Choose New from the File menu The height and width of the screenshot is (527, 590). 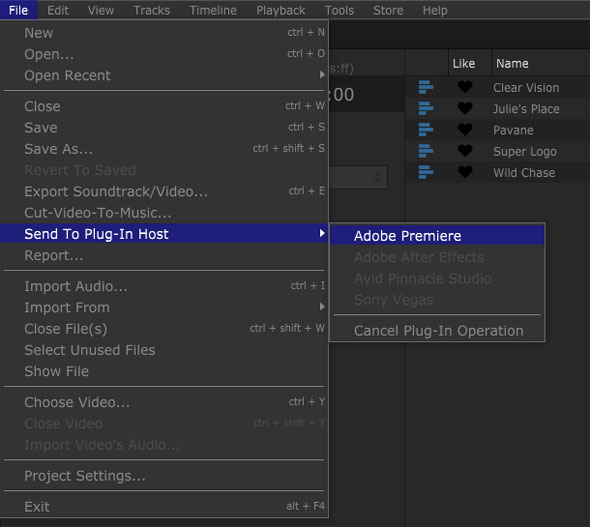tap(164, 33)
